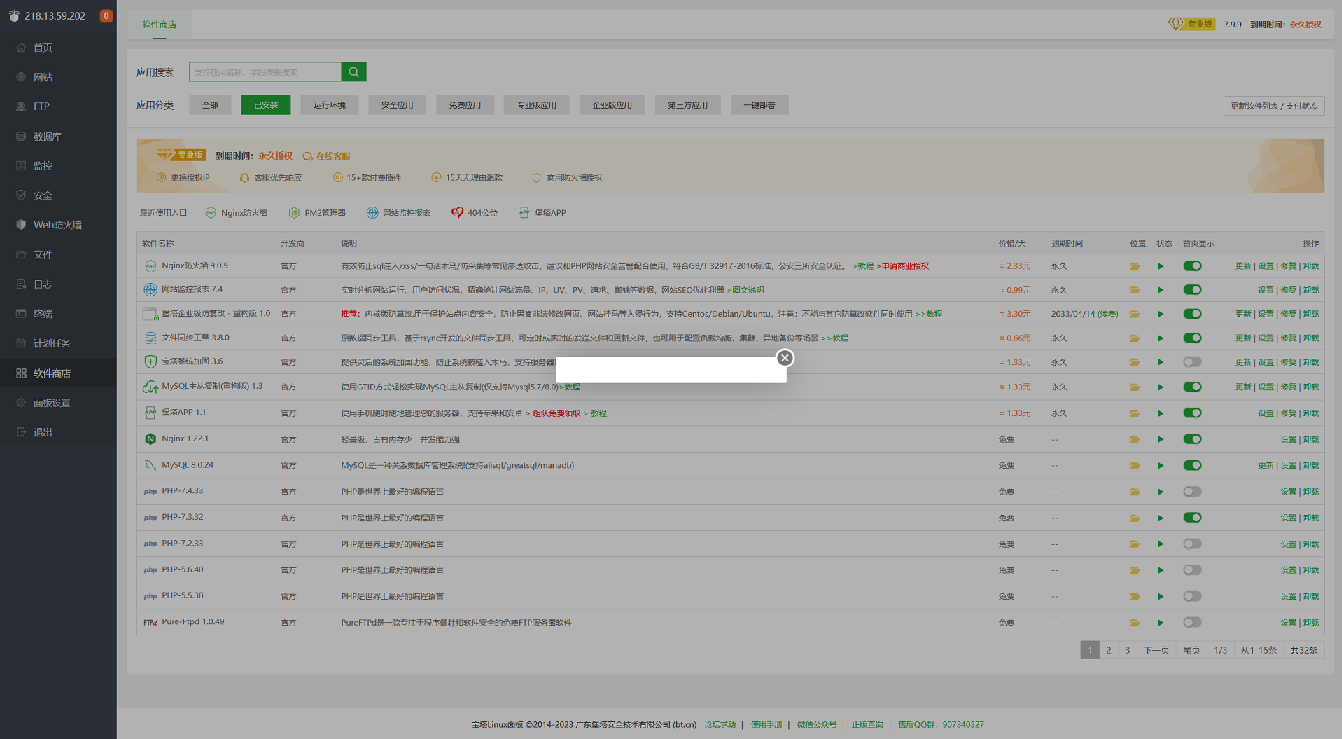Enable homepage display for PHP-7.4.33
This screenshot has height=739, width=1342.
click(1192, 491)
